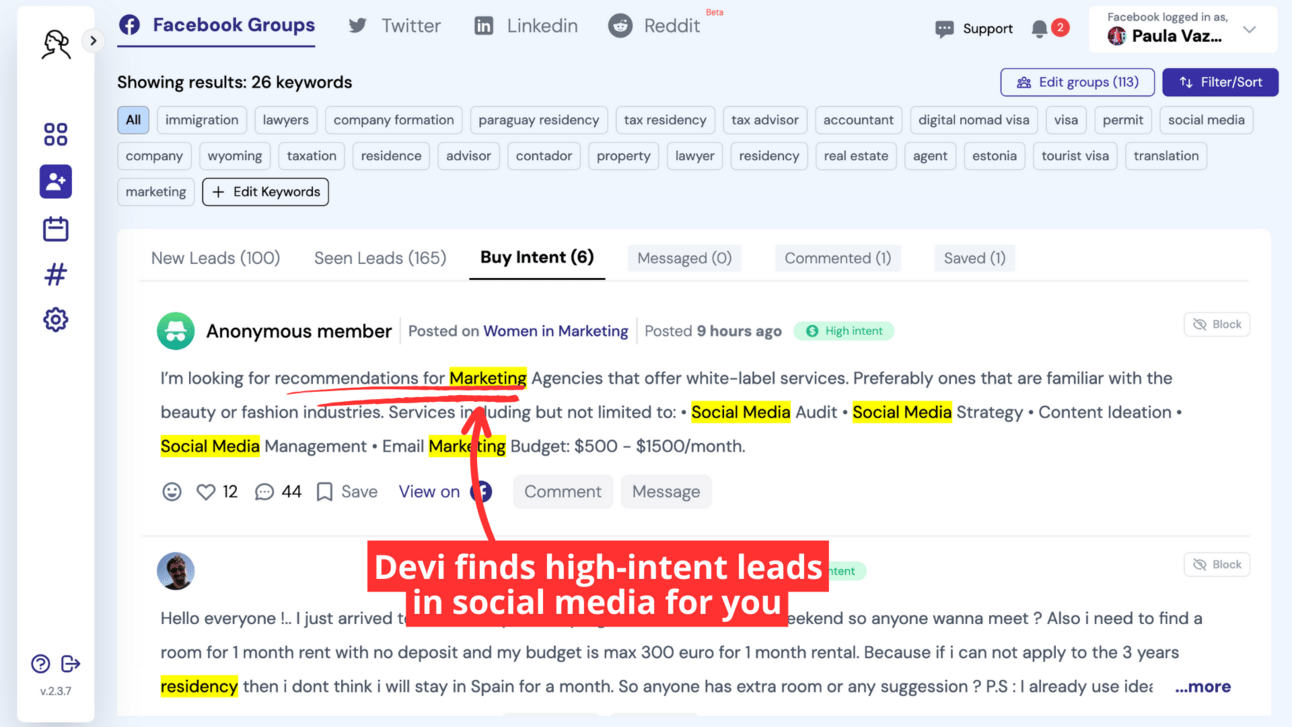Open the dashboard grid icon in sidebar
The height and width of the screenshot is (727, 1292).
(56, 134)
